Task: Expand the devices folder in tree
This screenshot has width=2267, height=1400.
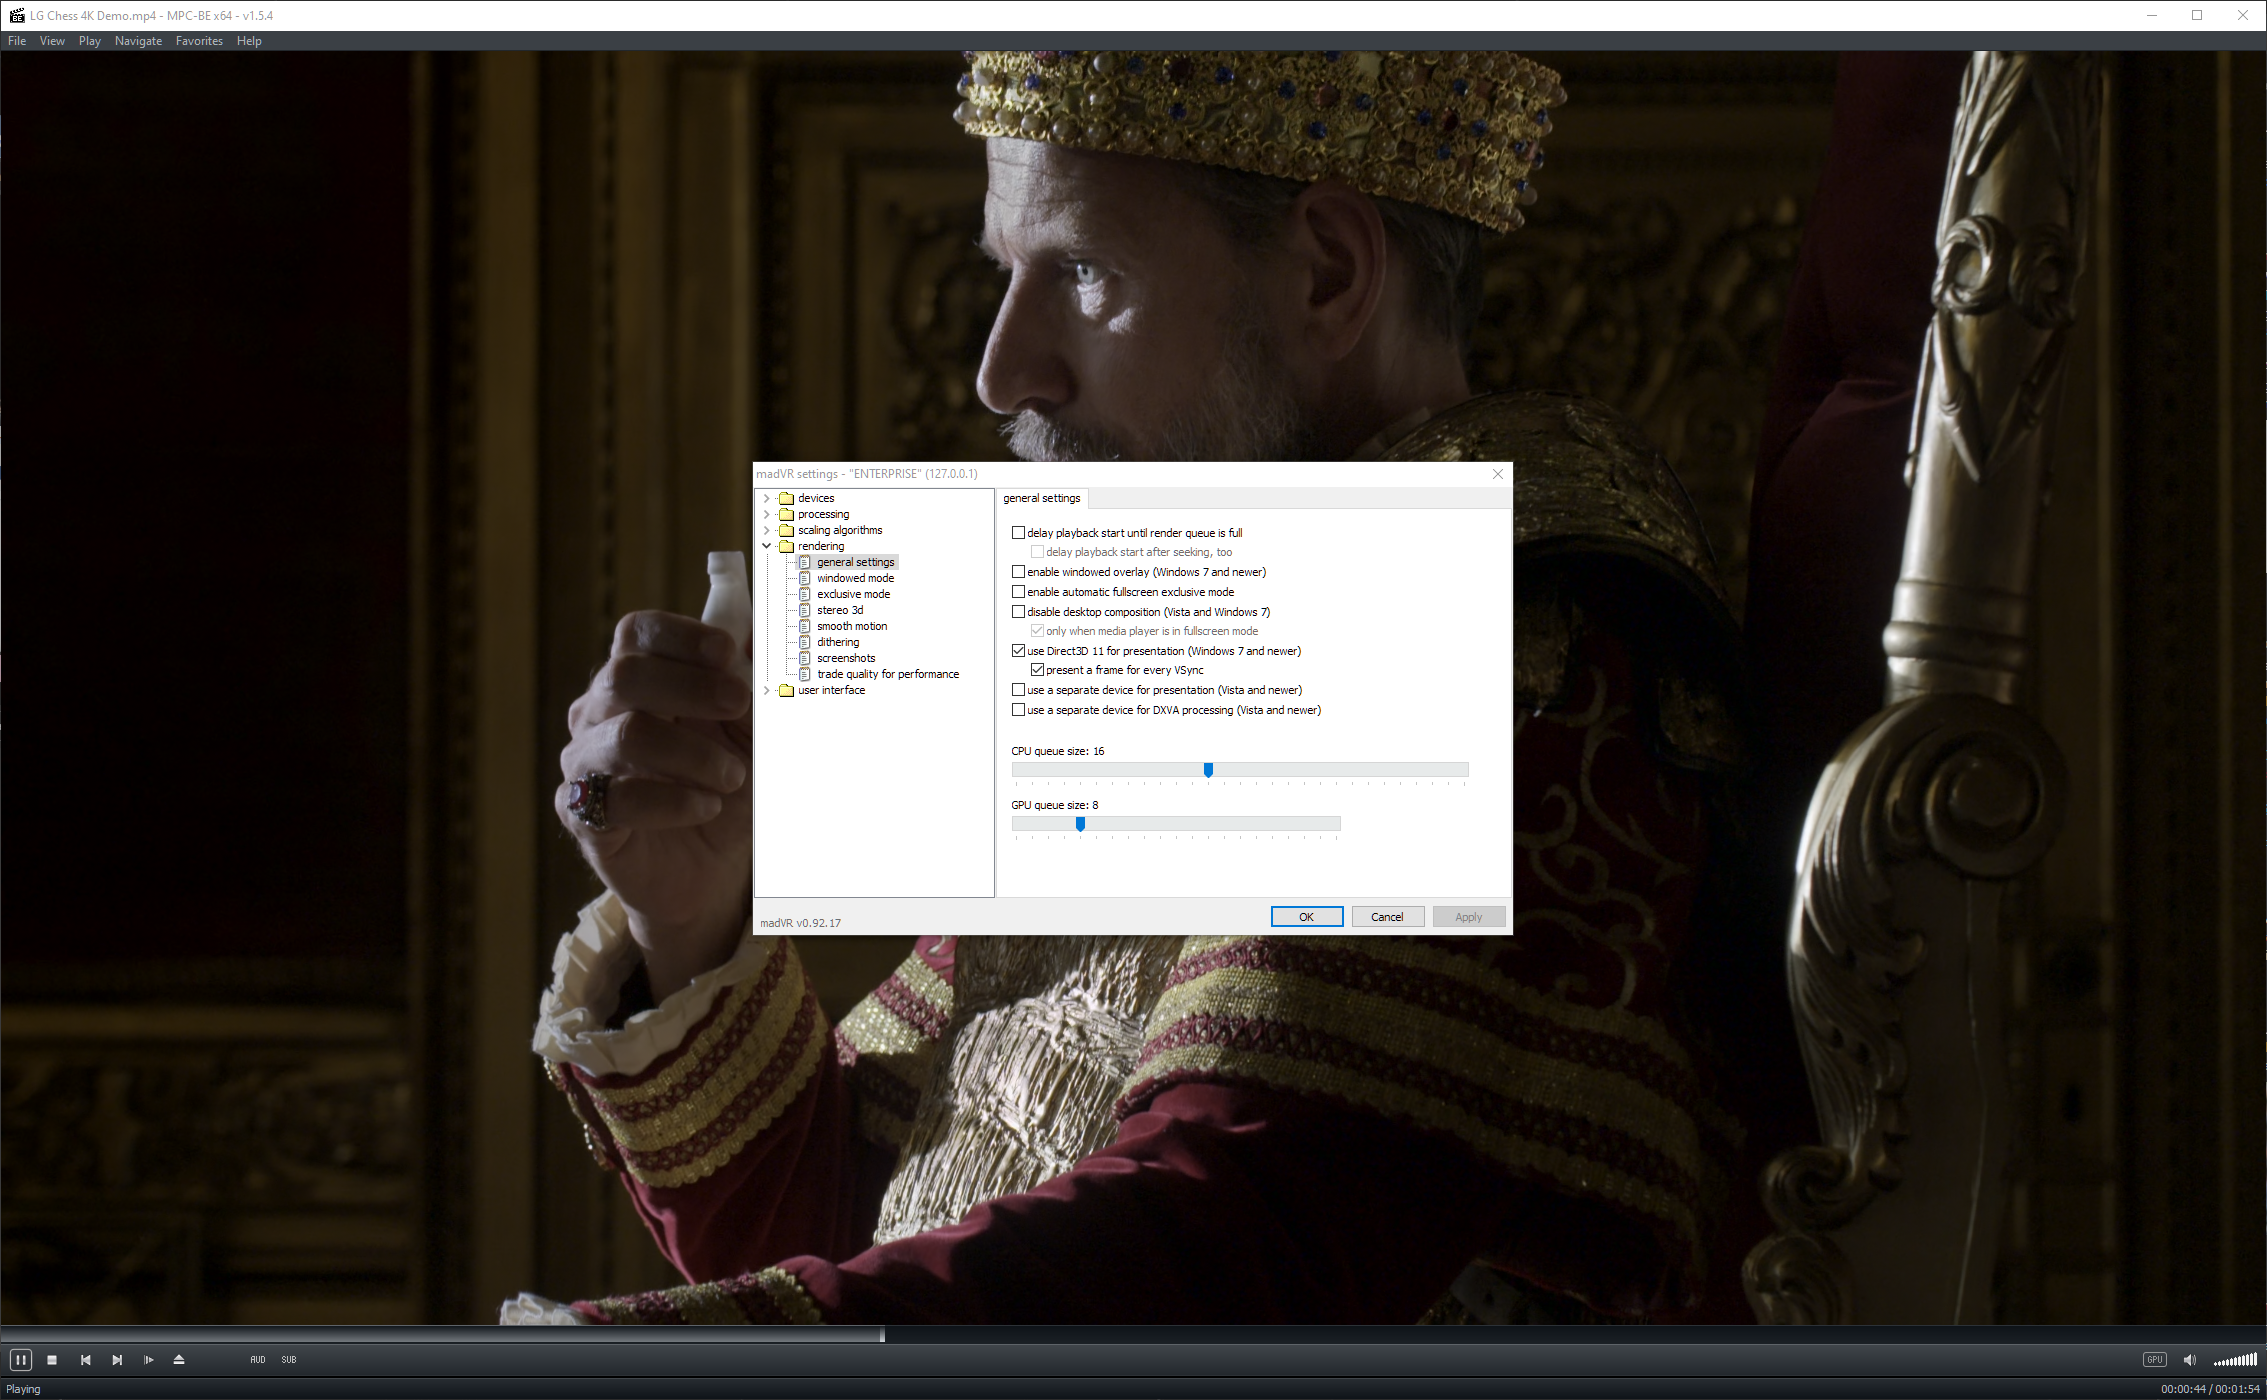Action: pos(767,498)
